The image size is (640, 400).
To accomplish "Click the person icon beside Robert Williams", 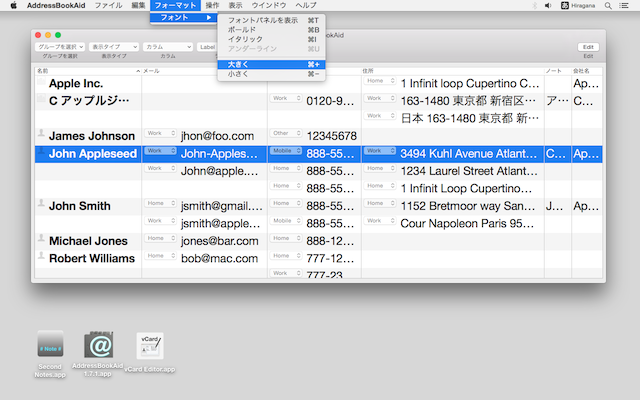I will 41,256.
